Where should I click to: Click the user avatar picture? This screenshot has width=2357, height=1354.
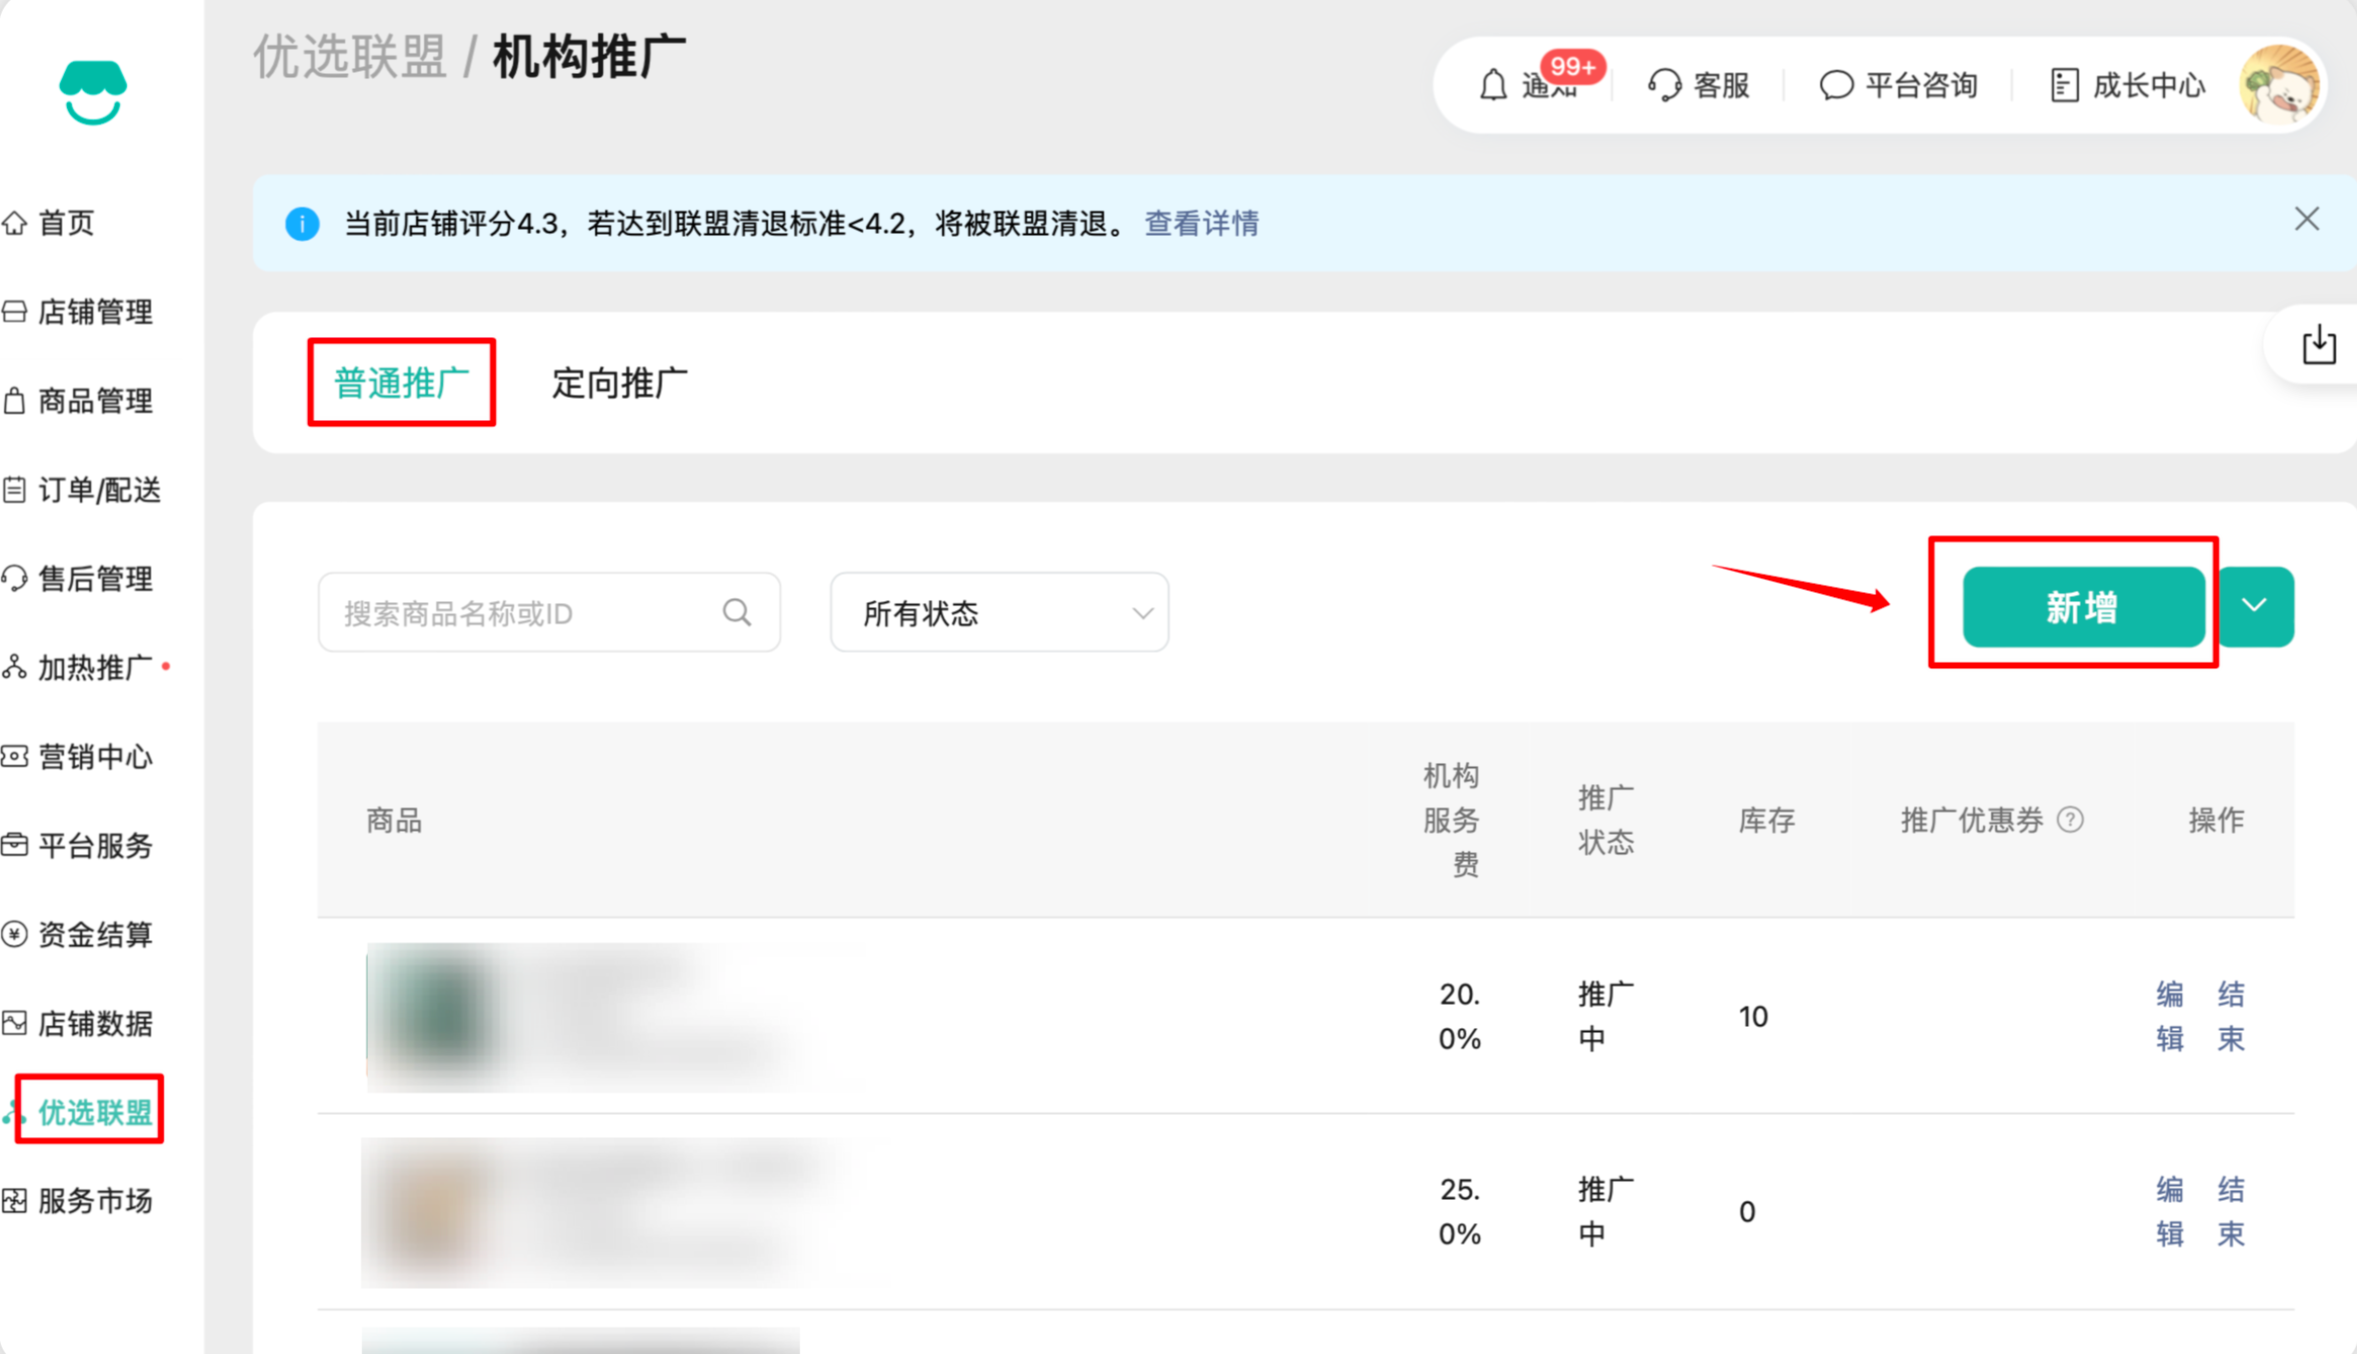[2279, 86]
